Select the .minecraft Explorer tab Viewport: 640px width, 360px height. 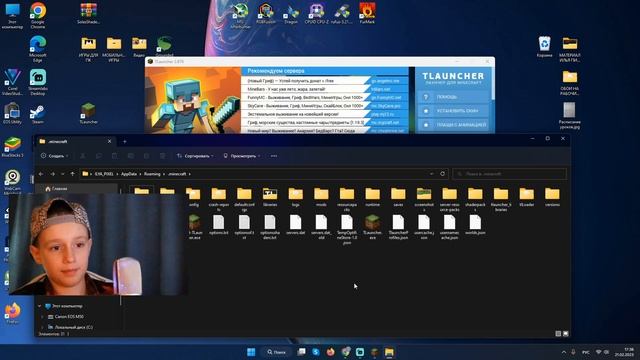(75, 142)
